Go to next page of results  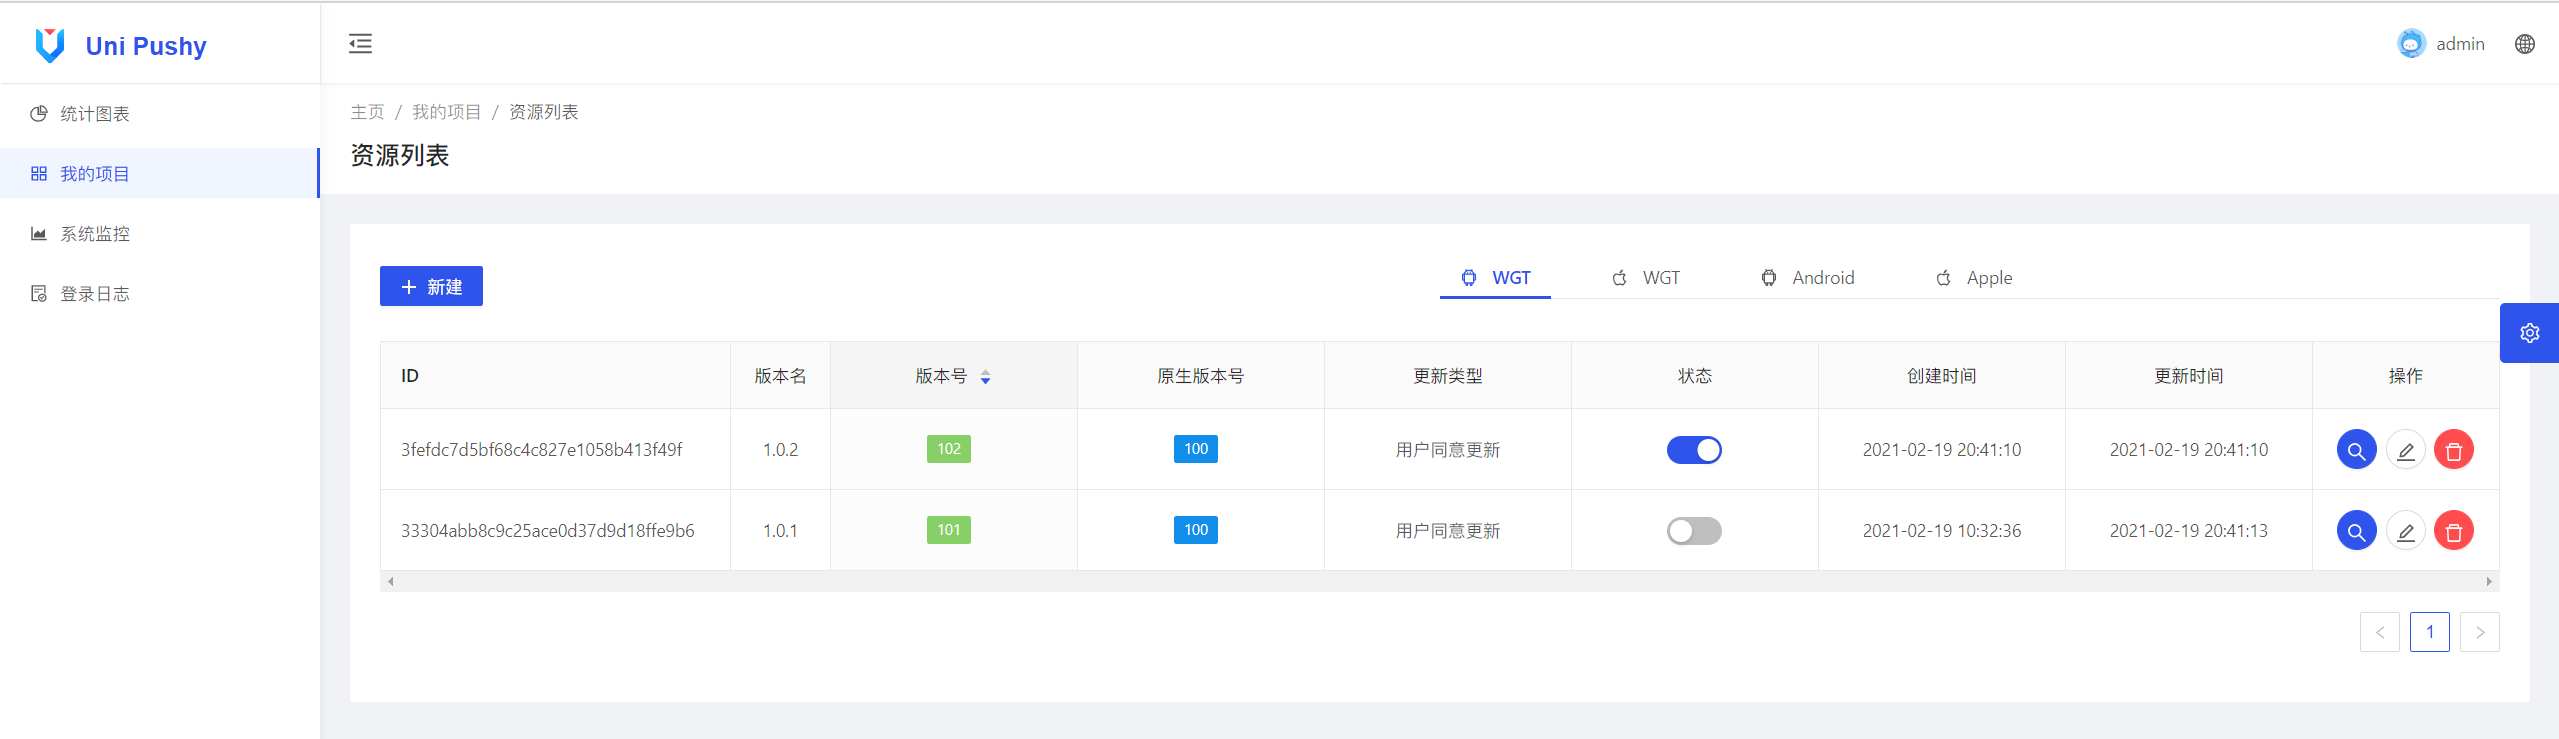coord(2479,632)
